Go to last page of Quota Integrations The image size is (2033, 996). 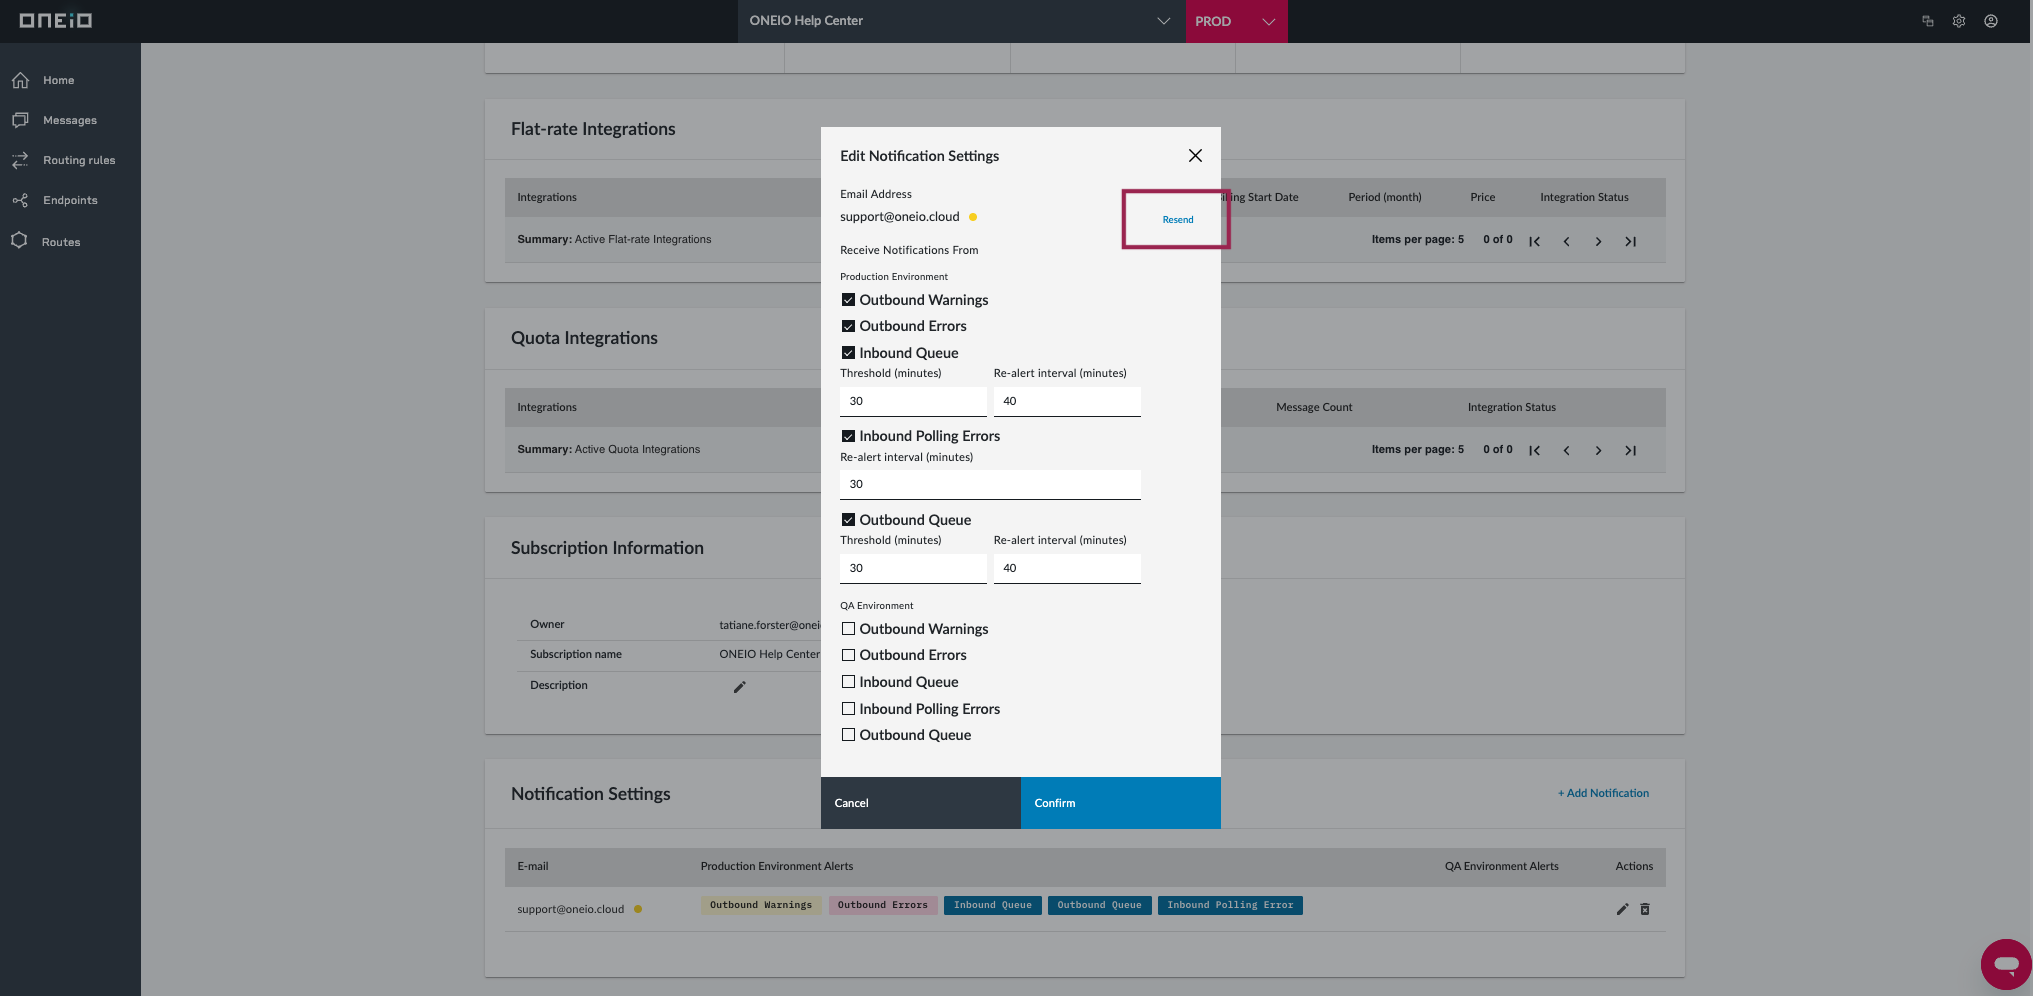[1631, 450]
